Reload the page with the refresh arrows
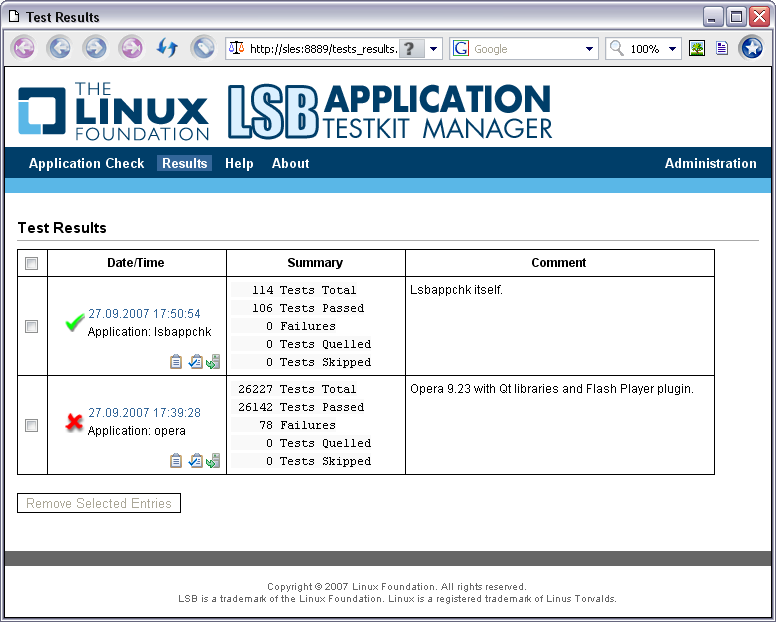776x622 pixels. pos(167,48)
